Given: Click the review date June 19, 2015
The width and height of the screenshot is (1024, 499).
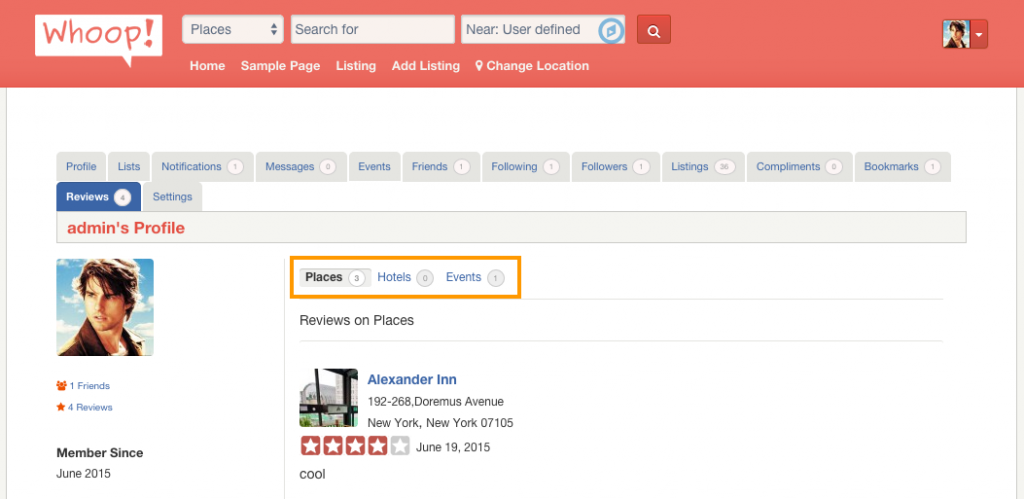Looking at the screenshot, I should [x=453, y=447].
